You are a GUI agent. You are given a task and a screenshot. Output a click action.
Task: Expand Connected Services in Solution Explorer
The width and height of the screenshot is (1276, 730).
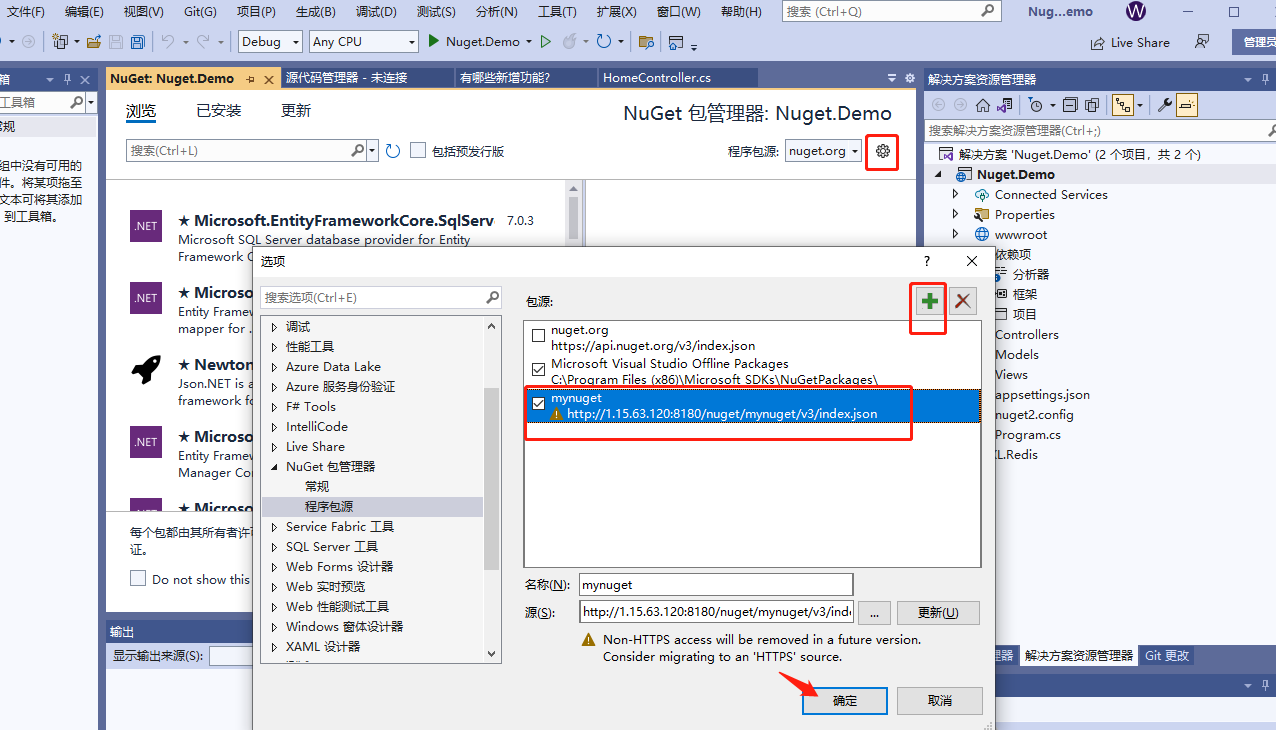pyautogui.click(x=955, y=194)
